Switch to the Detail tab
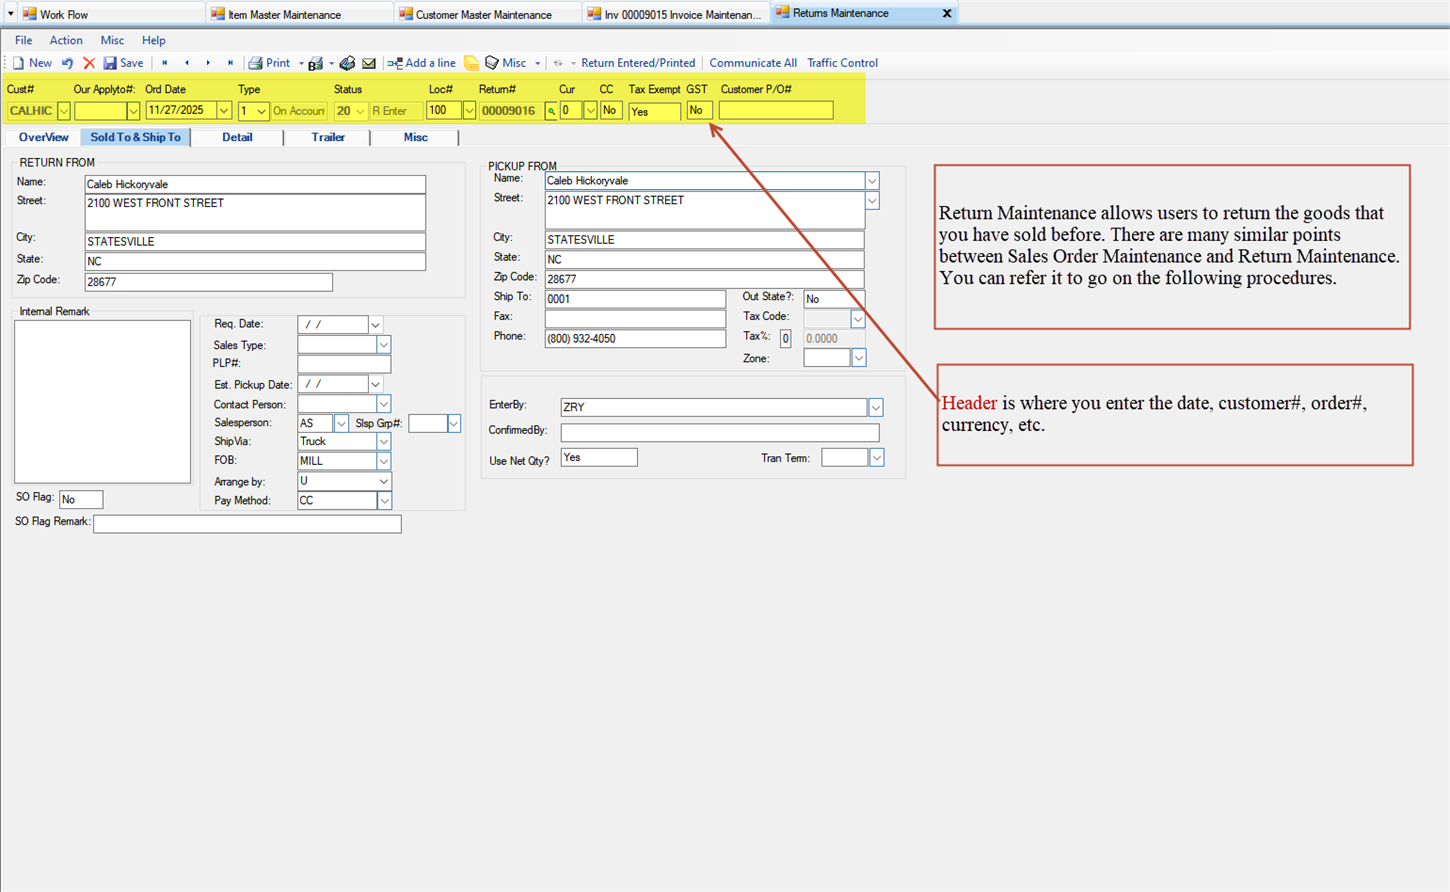 pos(237,137)
